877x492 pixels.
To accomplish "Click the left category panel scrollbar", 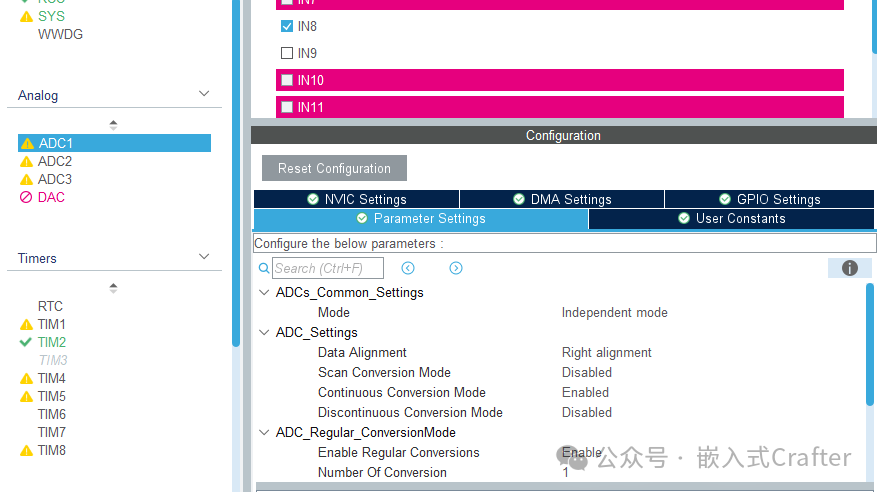I will coord(236,173).
